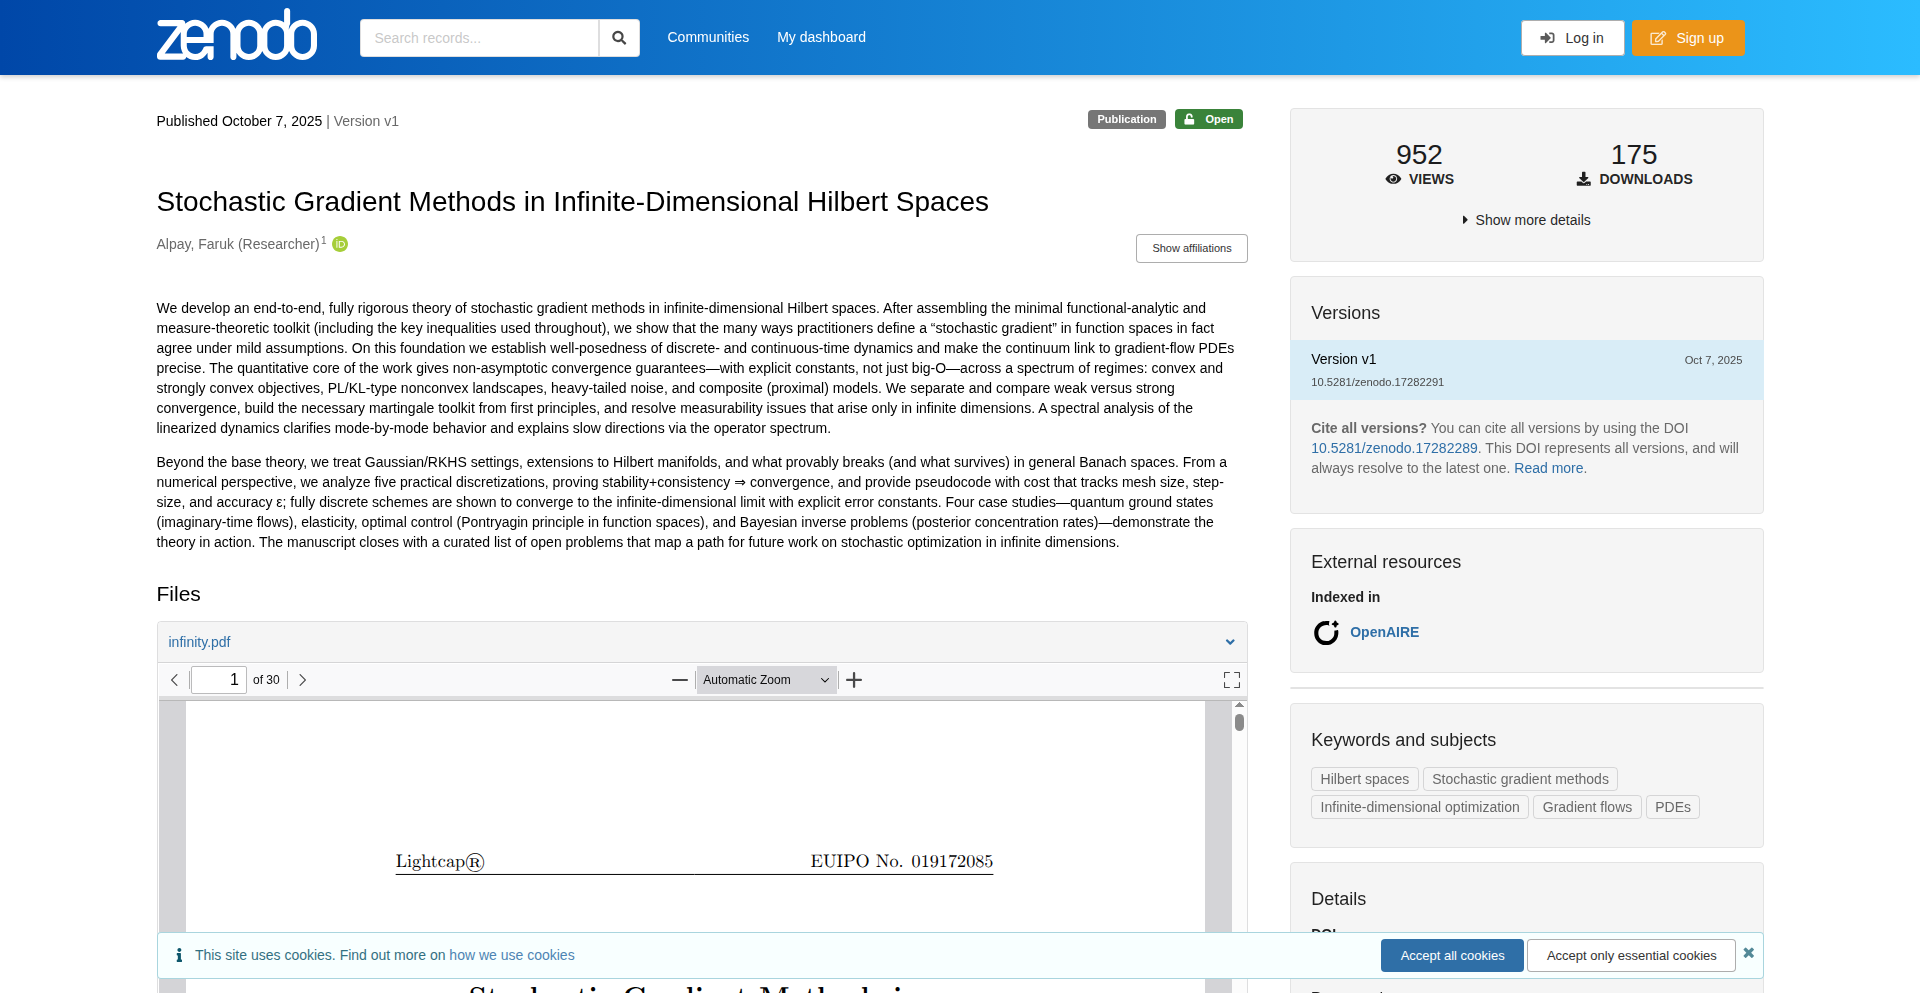The width and height of the screenshot is (1920, 993).
Task: Open the Automatic Zoom dropdown
Action: point(766,680)
